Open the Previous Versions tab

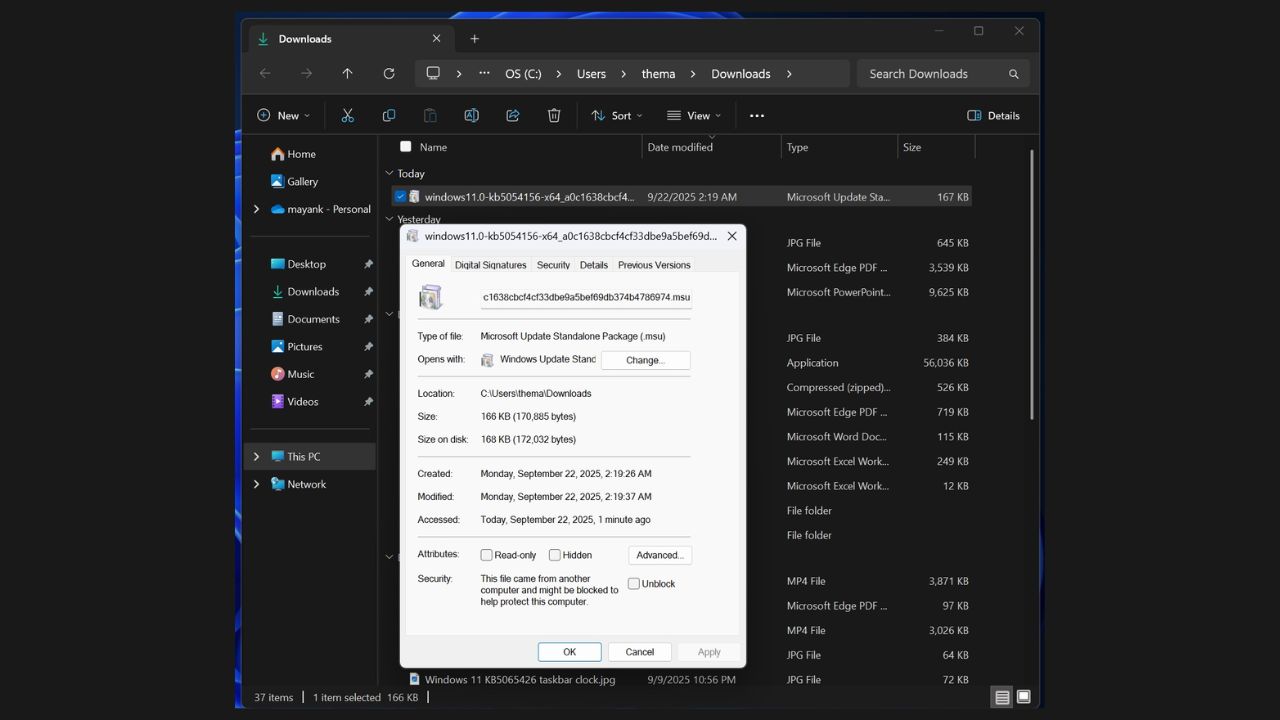654,264
